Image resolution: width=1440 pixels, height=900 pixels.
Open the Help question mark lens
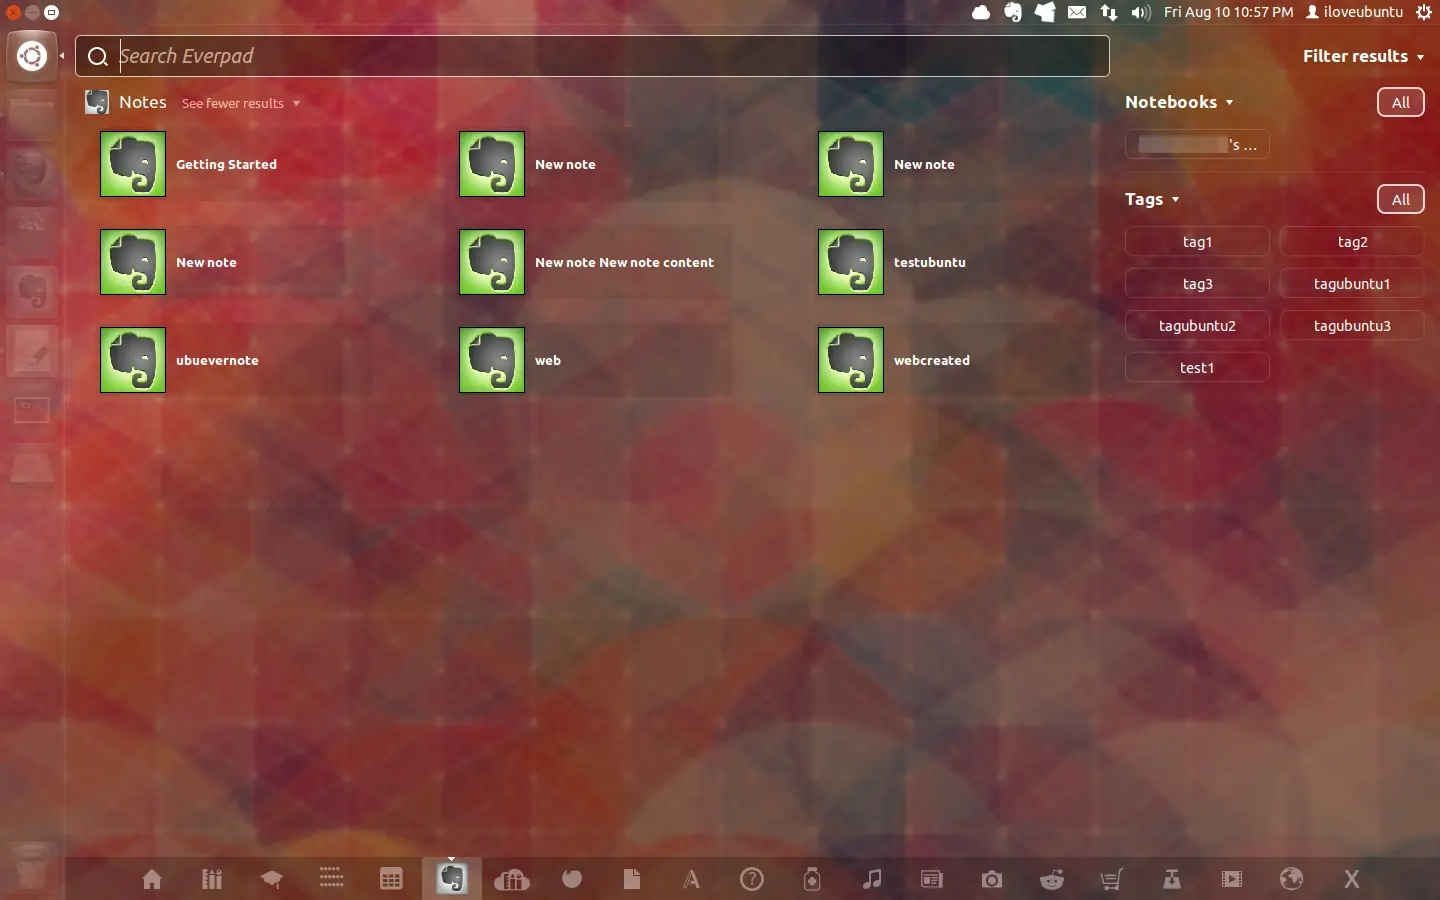tap(752, 879)
